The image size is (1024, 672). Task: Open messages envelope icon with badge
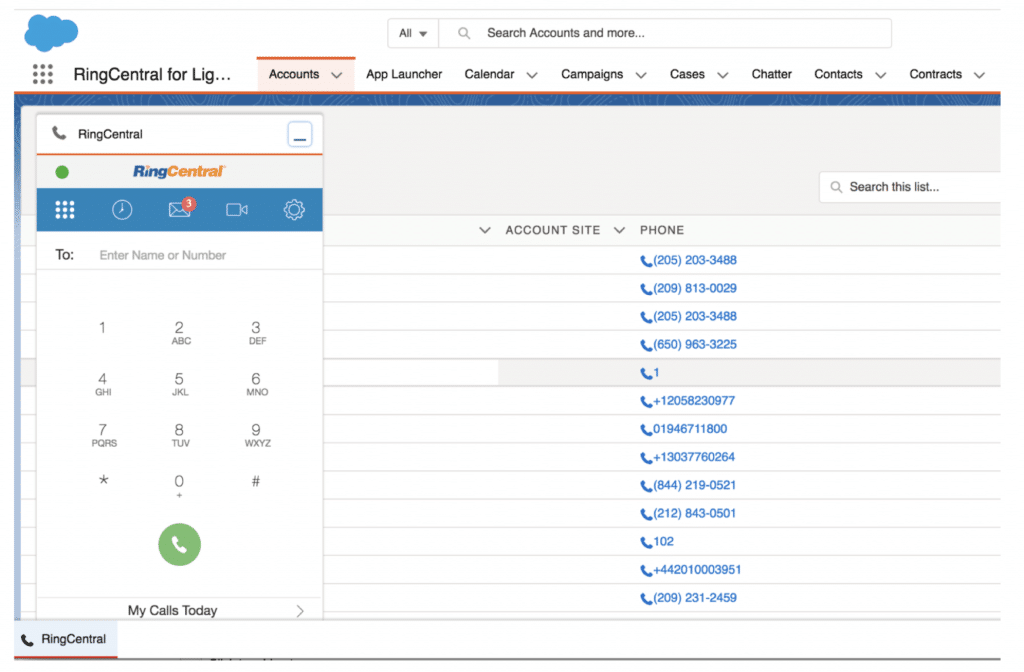point(180,209)
